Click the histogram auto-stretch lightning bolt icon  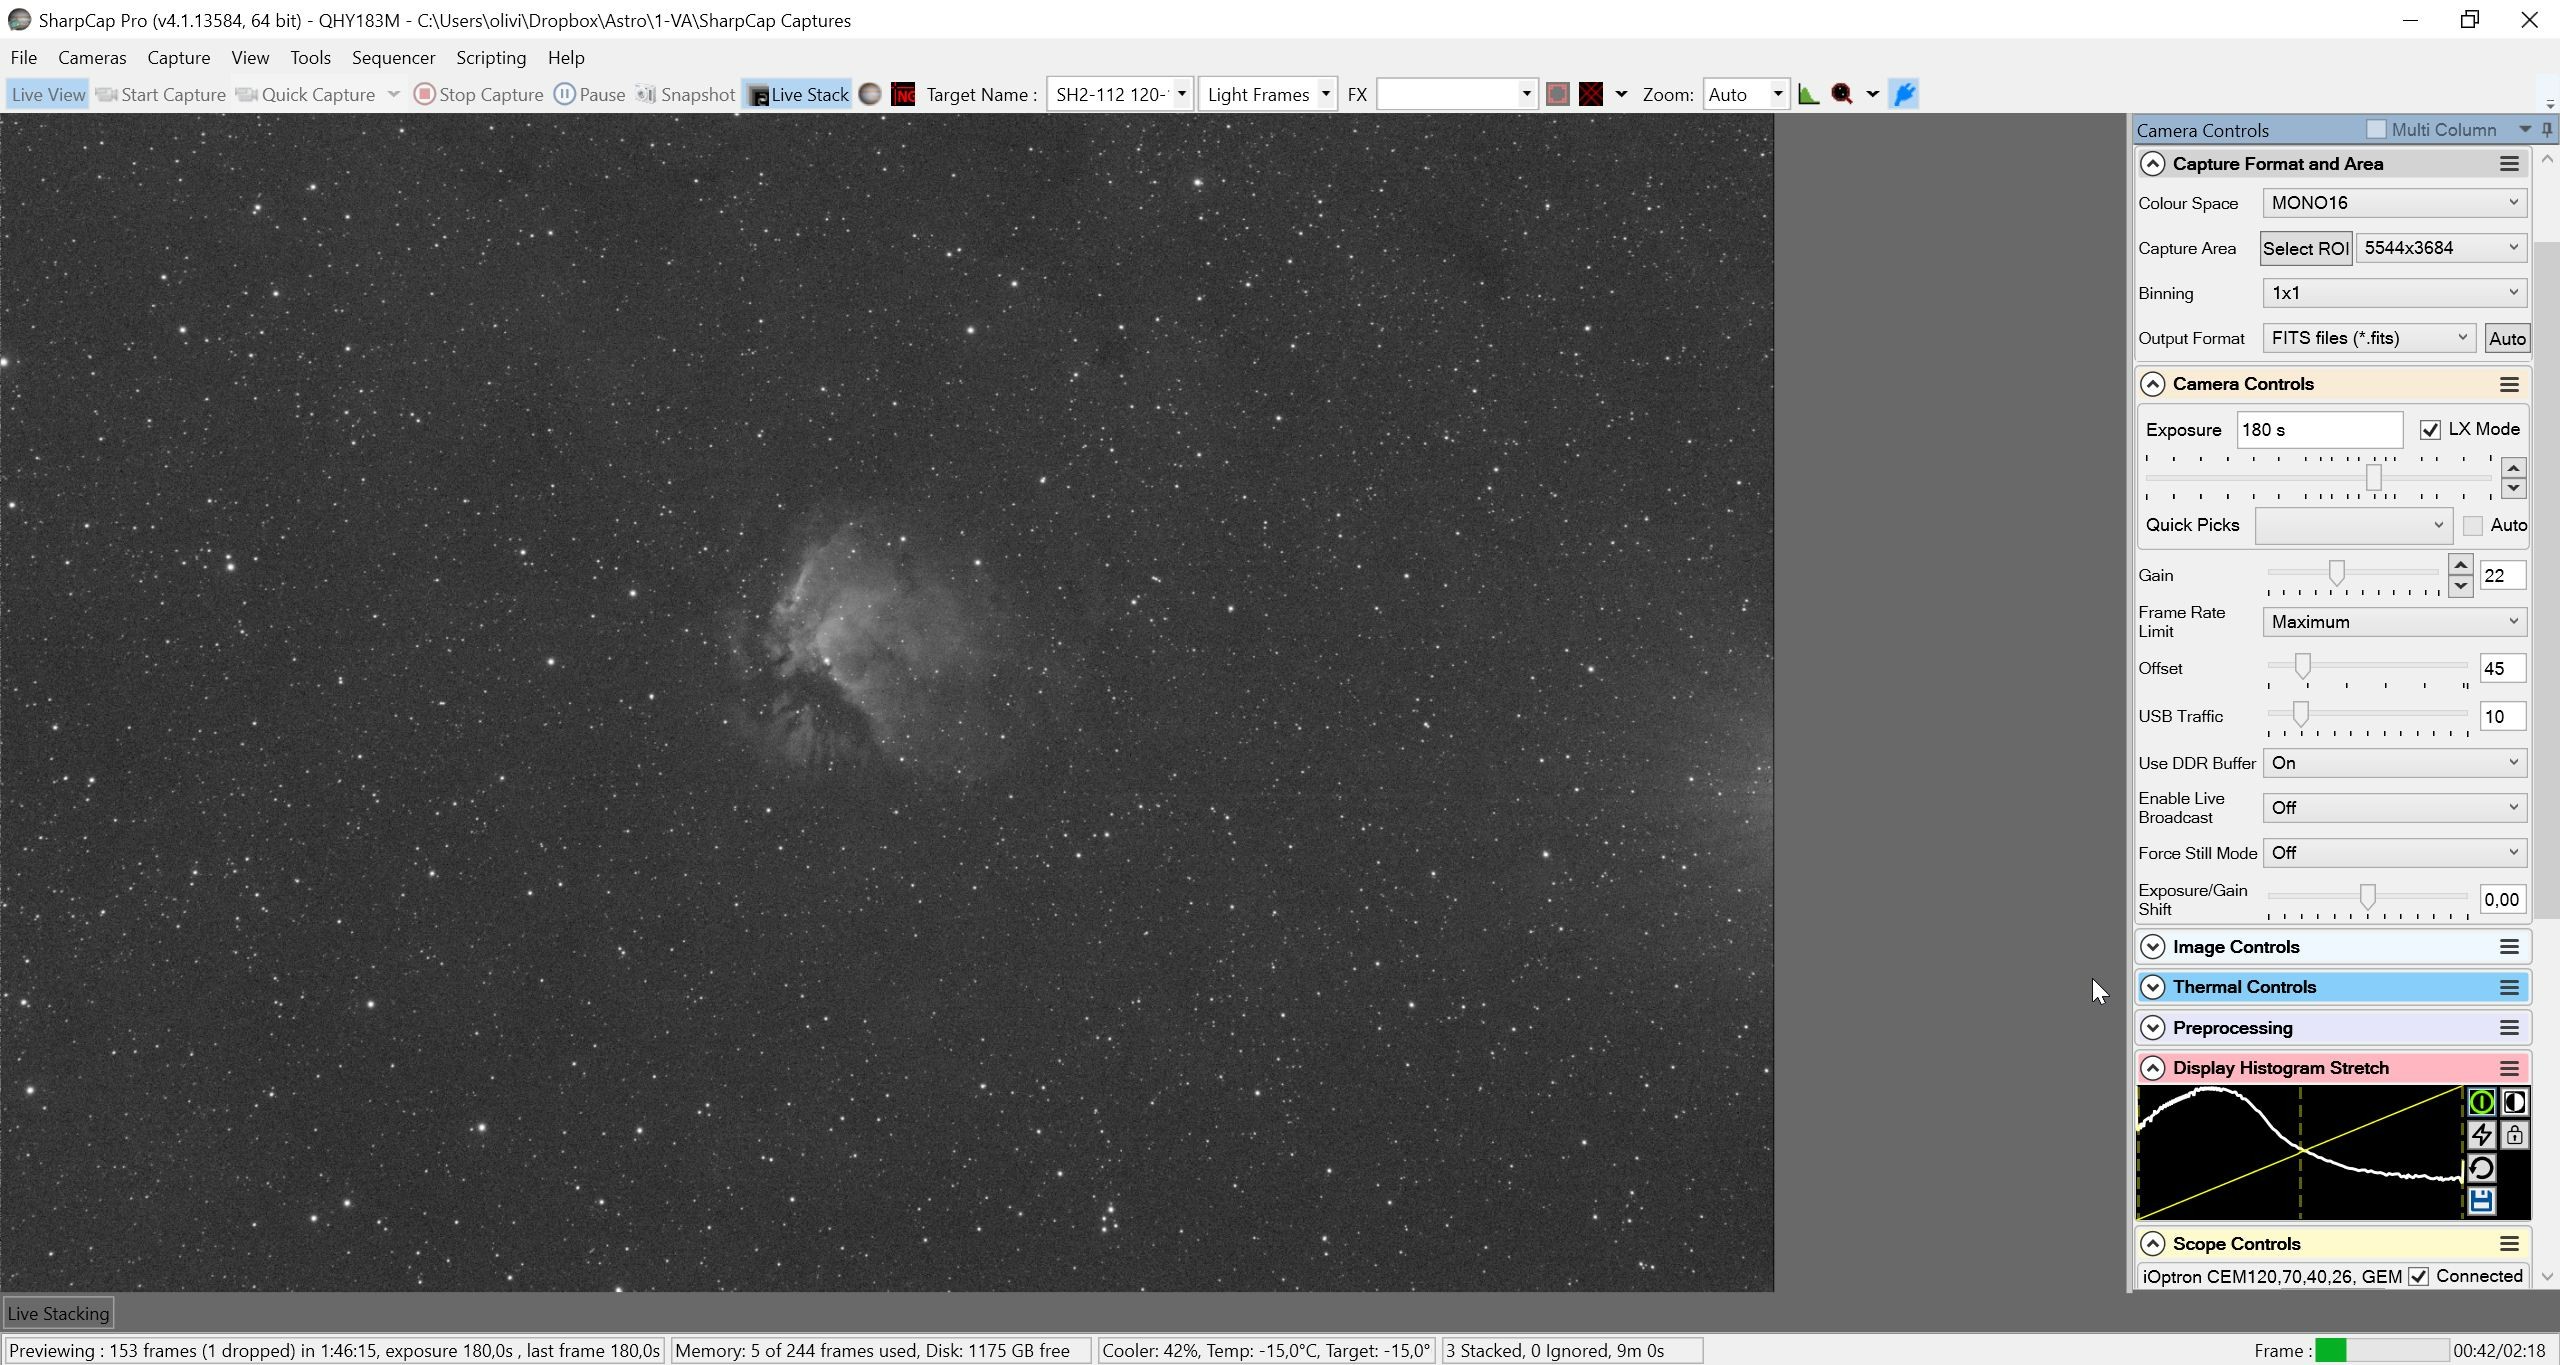[2481, 1135]
